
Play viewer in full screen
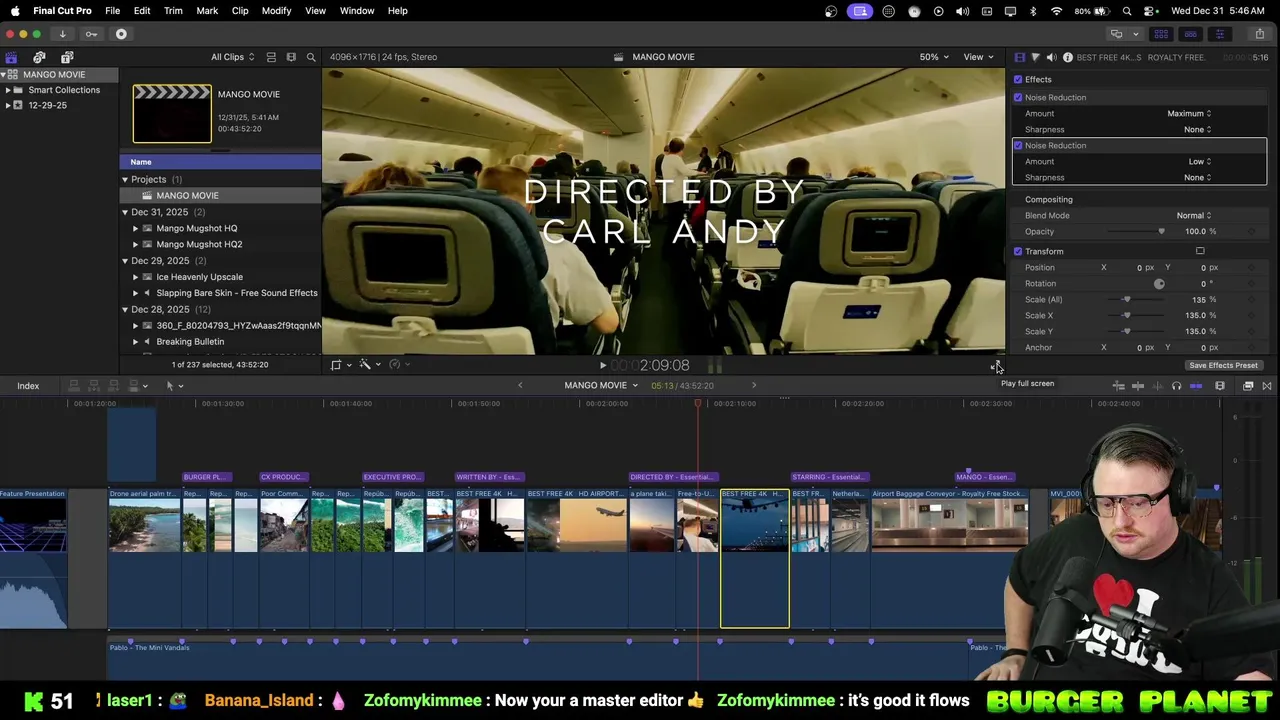click(x=995, y=366)
